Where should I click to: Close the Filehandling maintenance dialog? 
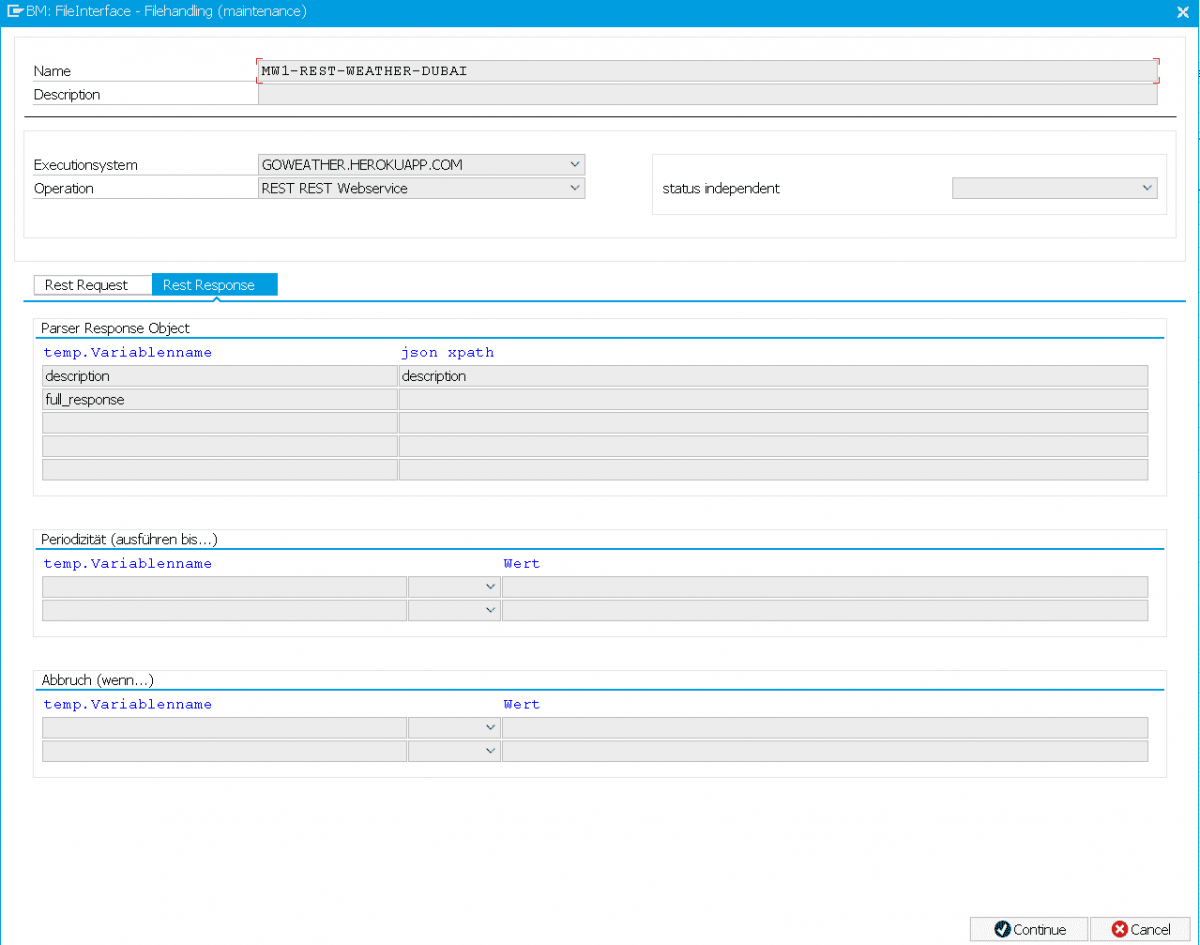click(1182, 12)
